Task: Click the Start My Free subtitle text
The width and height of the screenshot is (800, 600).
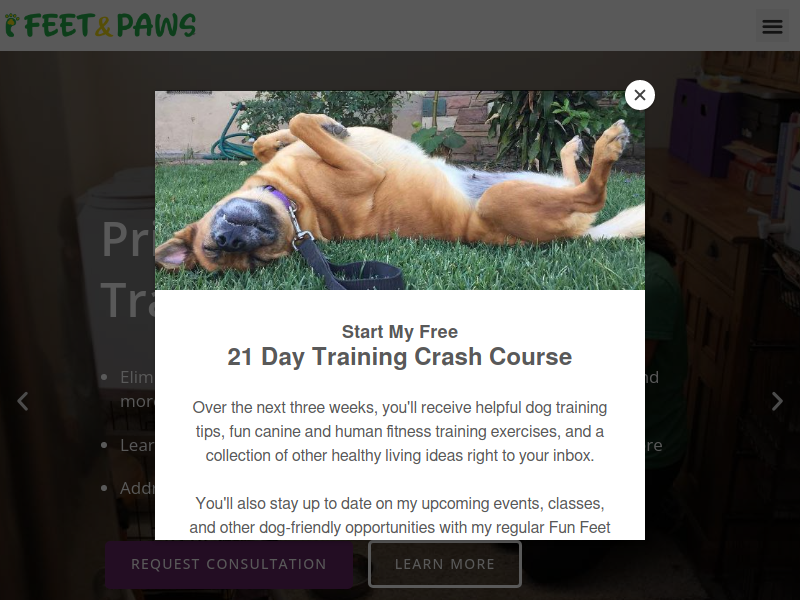Action: pyautogui.click(x=400, y=332)
